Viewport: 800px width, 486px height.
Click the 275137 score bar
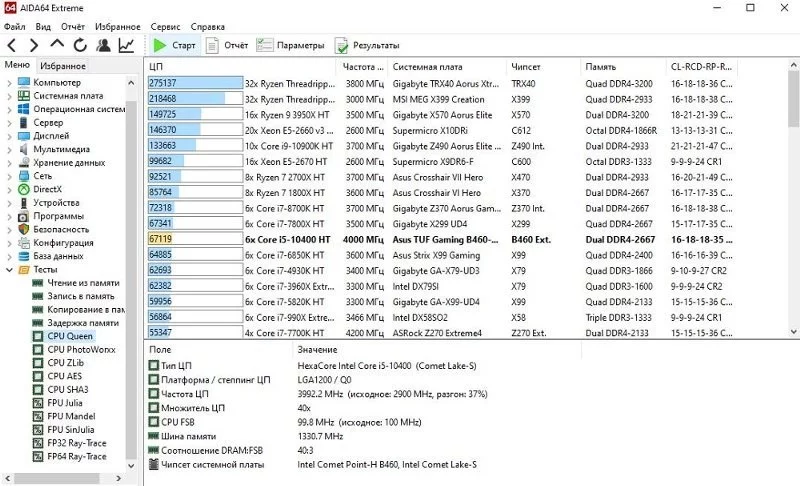195,83
